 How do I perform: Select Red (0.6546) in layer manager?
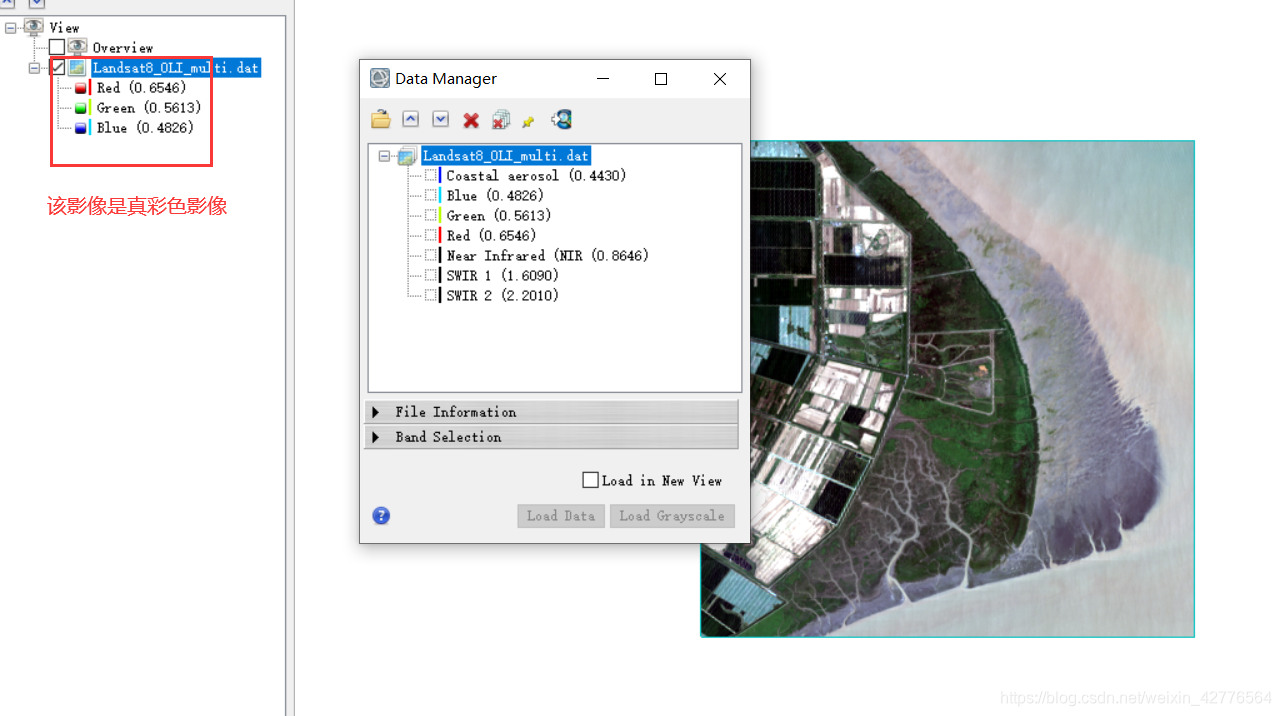click(x=141, y=88)
